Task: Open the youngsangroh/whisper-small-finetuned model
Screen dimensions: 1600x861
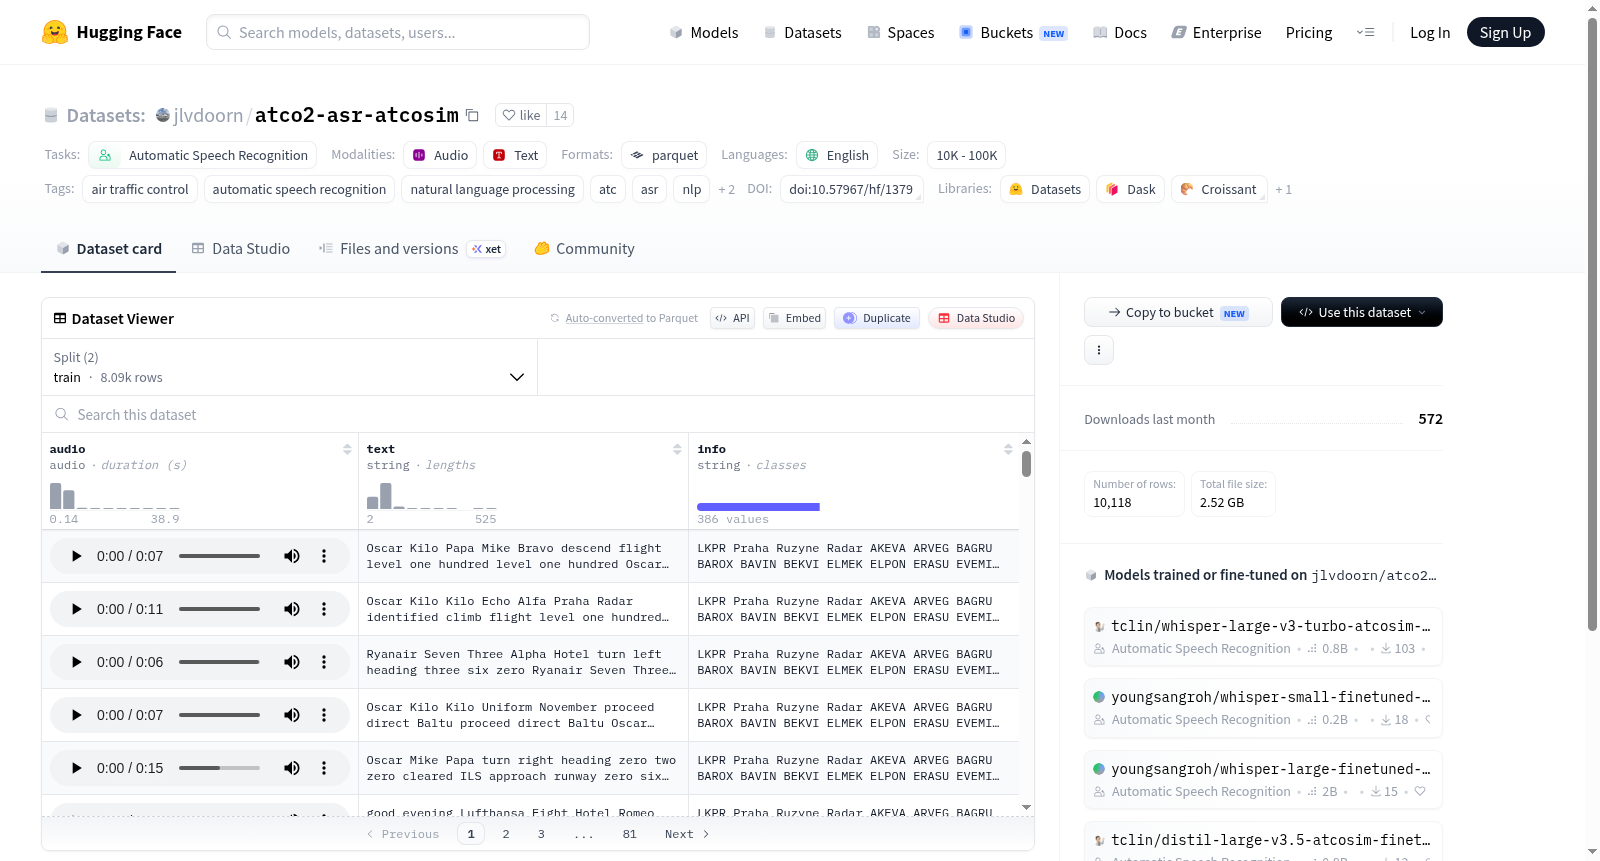Action: tap(1263, 708)
